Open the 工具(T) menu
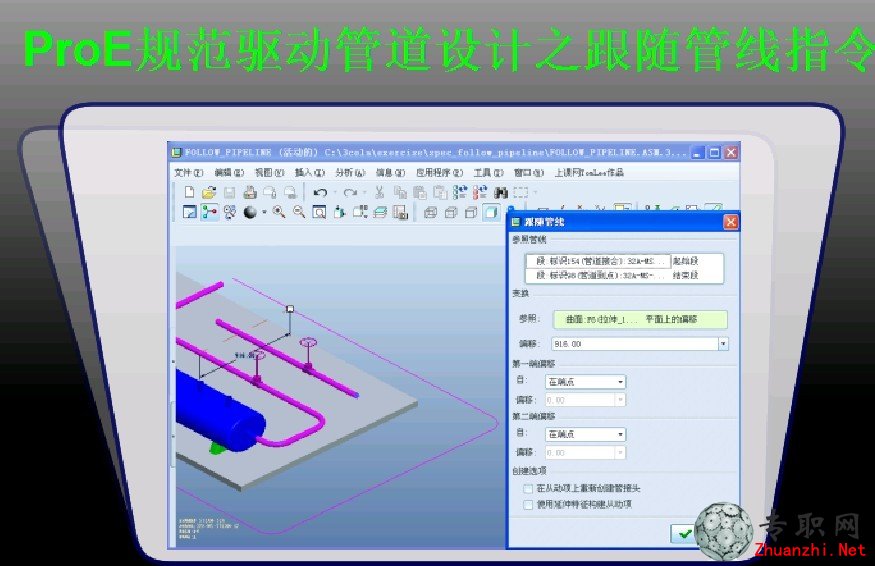The image size is (875, 566). tap(489, 172)
